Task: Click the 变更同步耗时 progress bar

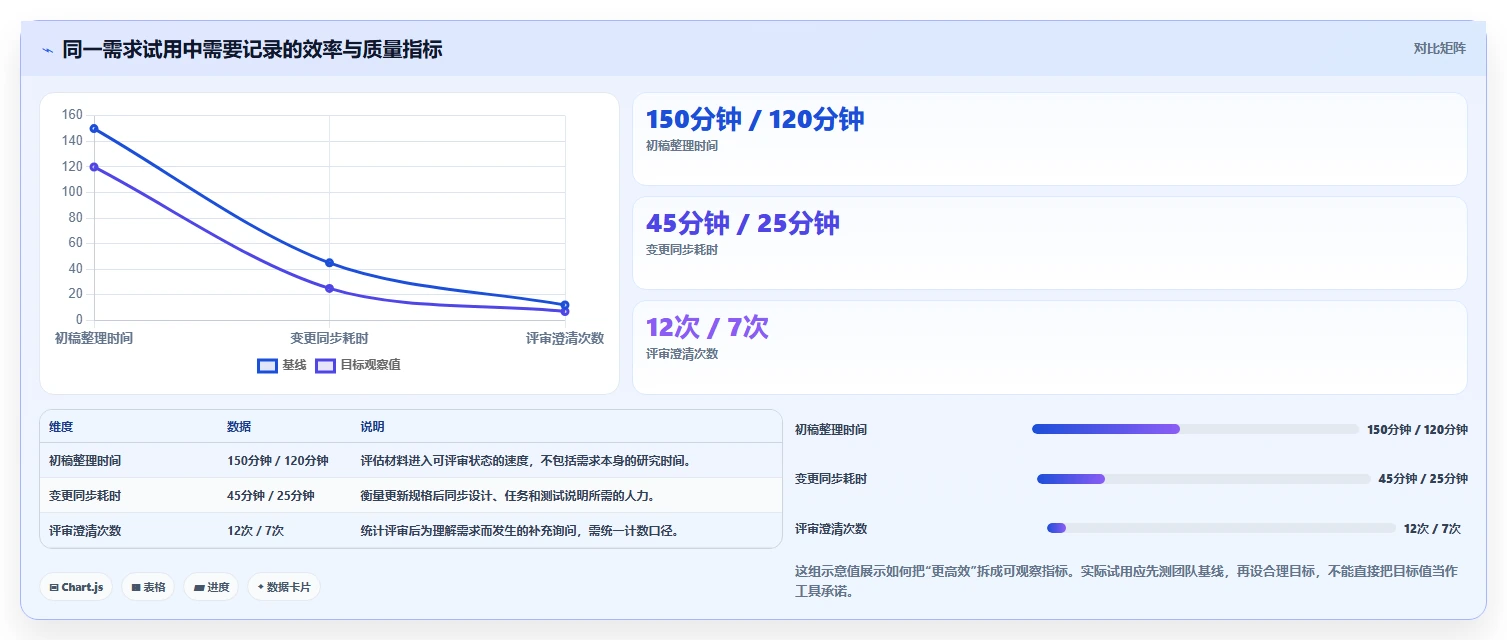Action: pos(1204,479)
